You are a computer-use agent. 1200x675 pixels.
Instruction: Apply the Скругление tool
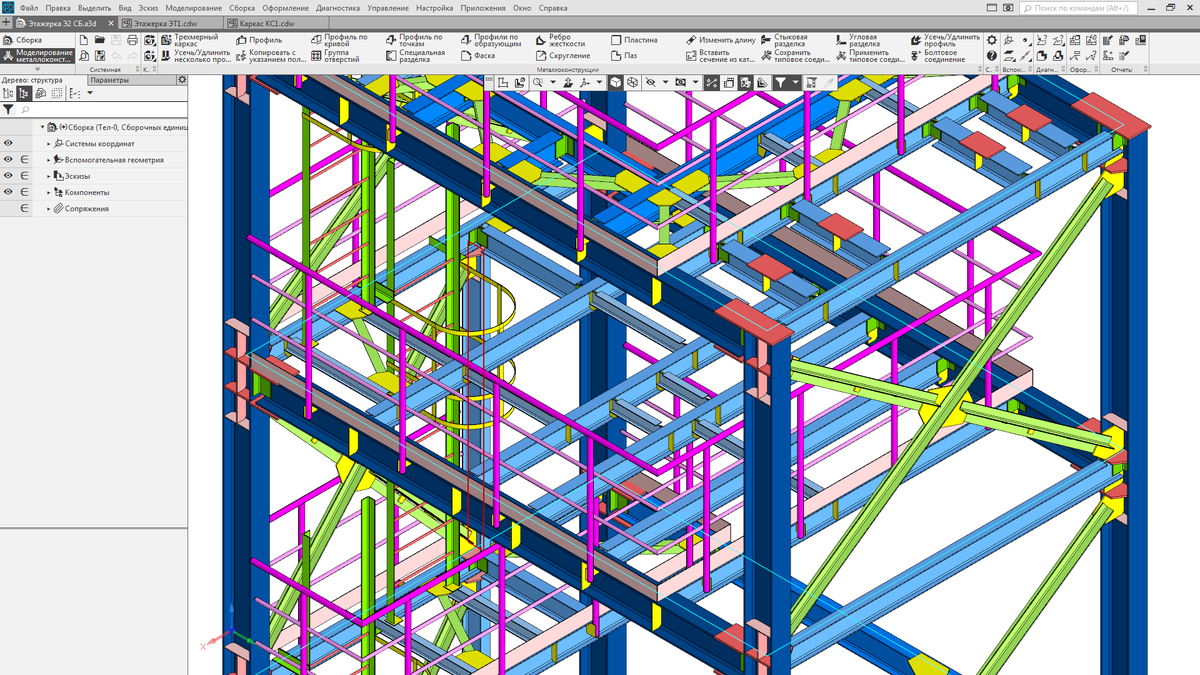coord(562,56)
